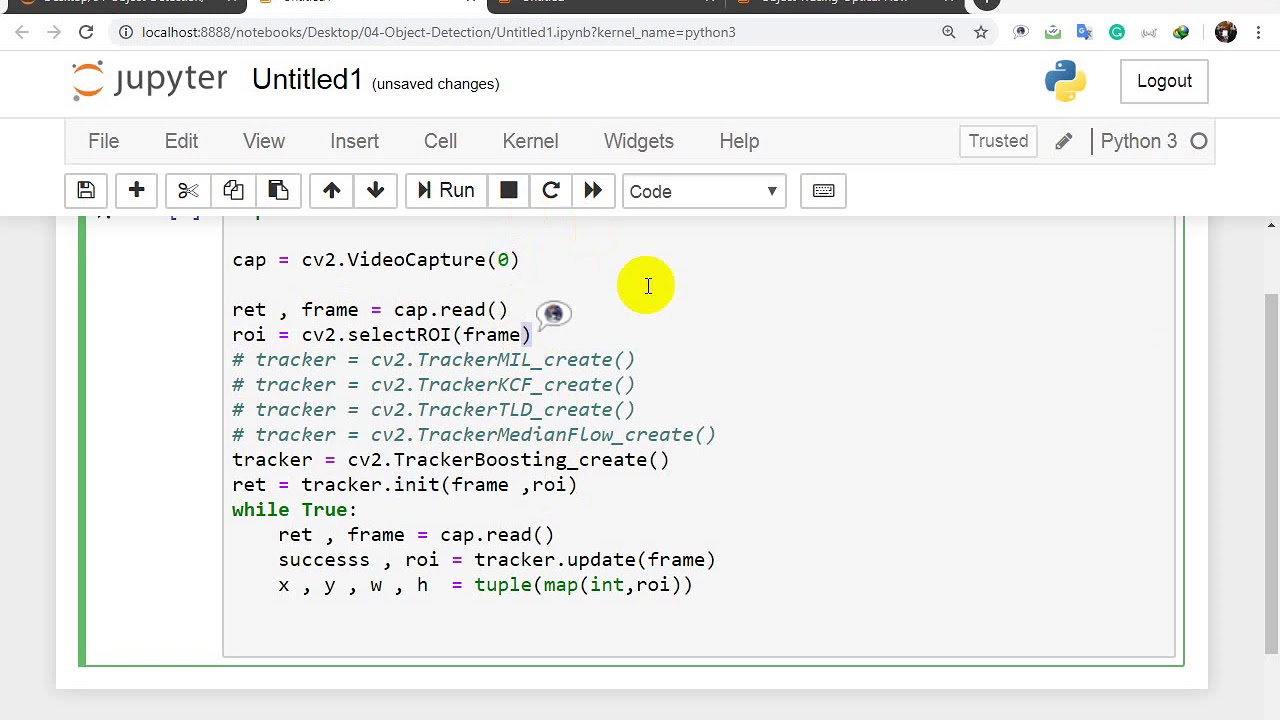Click the pencil edit mode indicator
The image size is (1280, 720).
click(1063, 141)
